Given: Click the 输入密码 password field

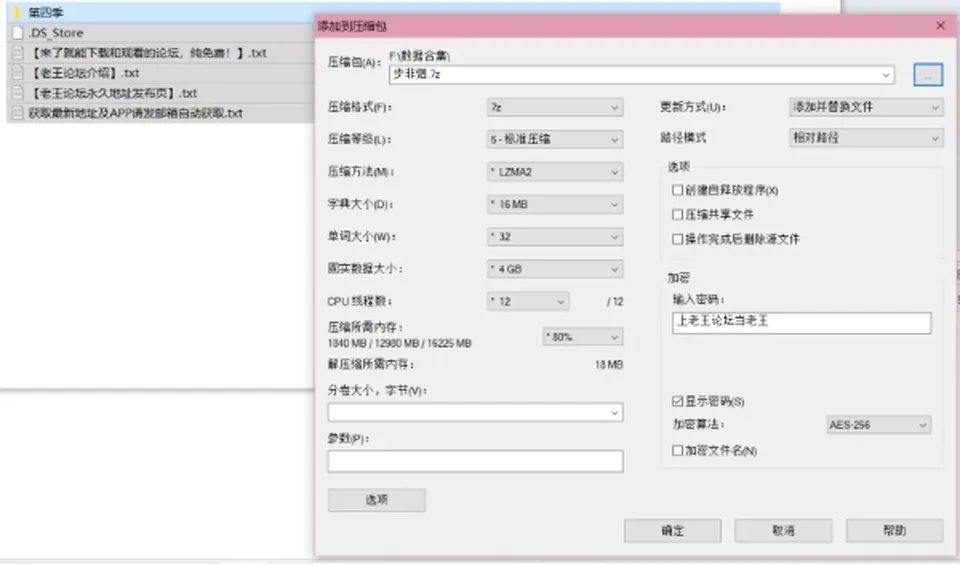Looking at the screenshot, I should click(x=801, y=323).
